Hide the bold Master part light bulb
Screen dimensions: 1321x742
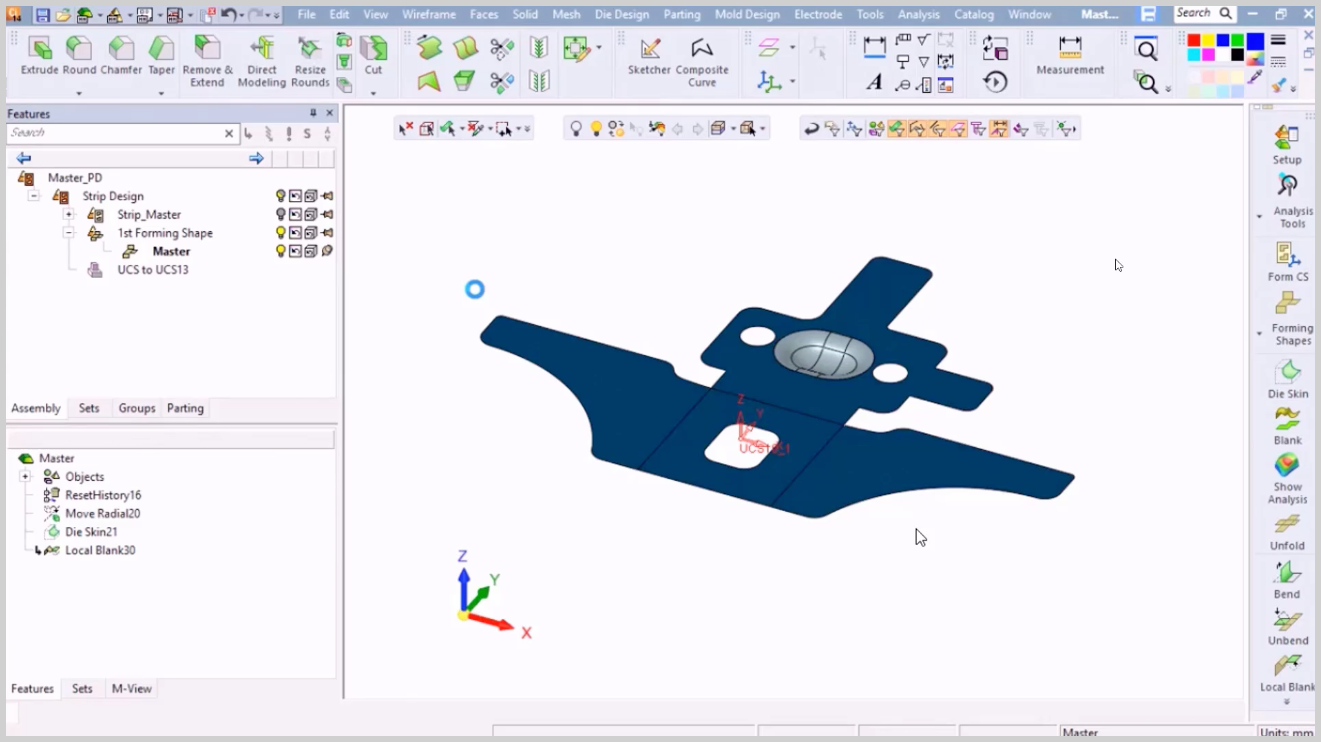tap(281, 251)
